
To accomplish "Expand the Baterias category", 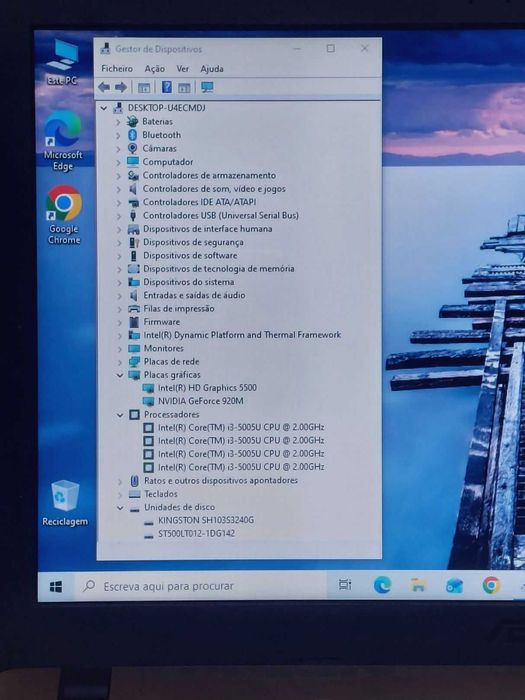I will 118,122.
